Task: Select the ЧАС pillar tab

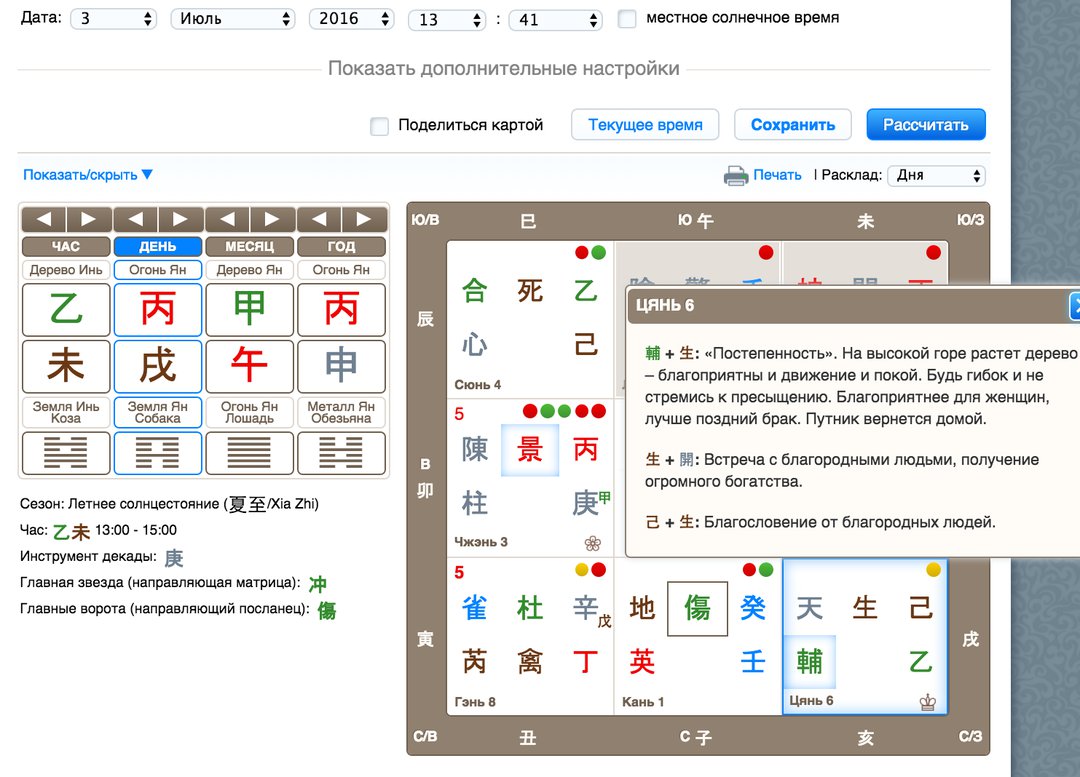Action: (x=66, y=246)
